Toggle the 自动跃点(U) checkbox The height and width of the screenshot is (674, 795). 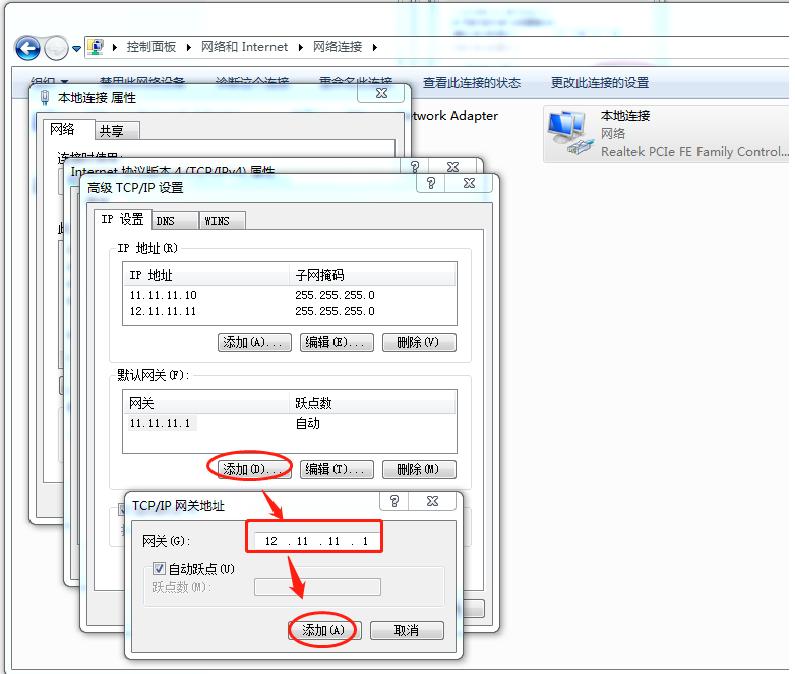[159, 568]
